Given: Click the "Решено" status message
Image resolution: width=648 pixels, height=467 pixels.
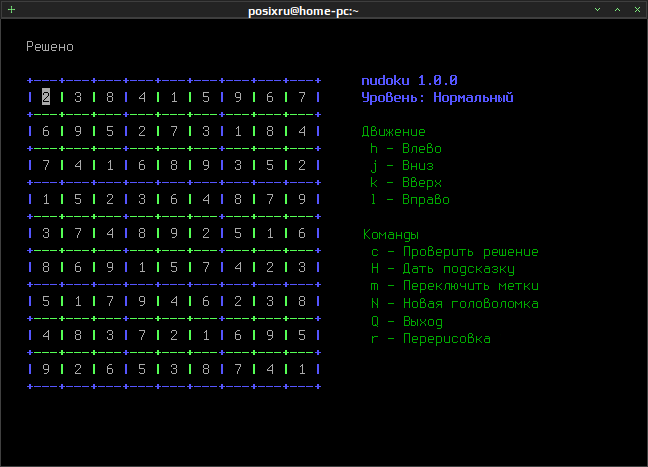Looking at the screenshot, I should pyautogui.click(x=50, y=47).
